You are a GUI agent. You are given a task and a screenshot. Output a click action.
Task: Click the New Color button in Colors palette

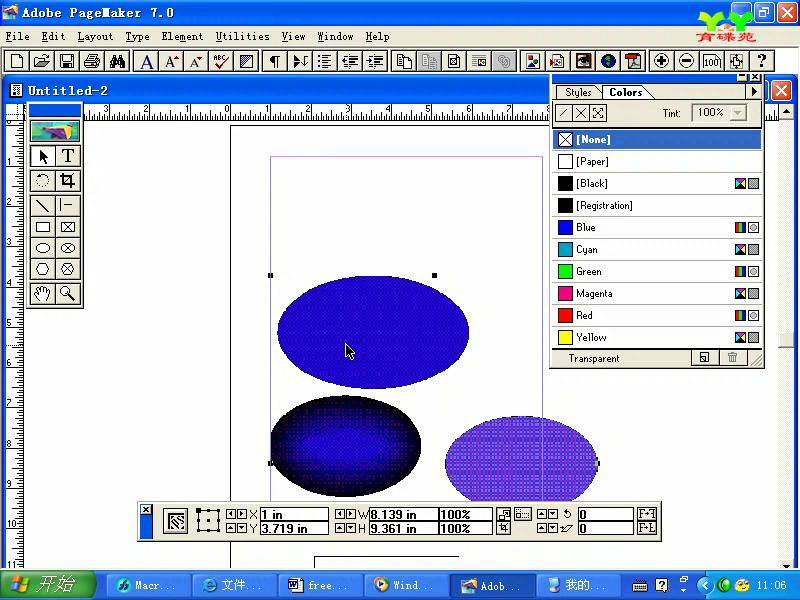pyautogui.click(x=704, y=358)
